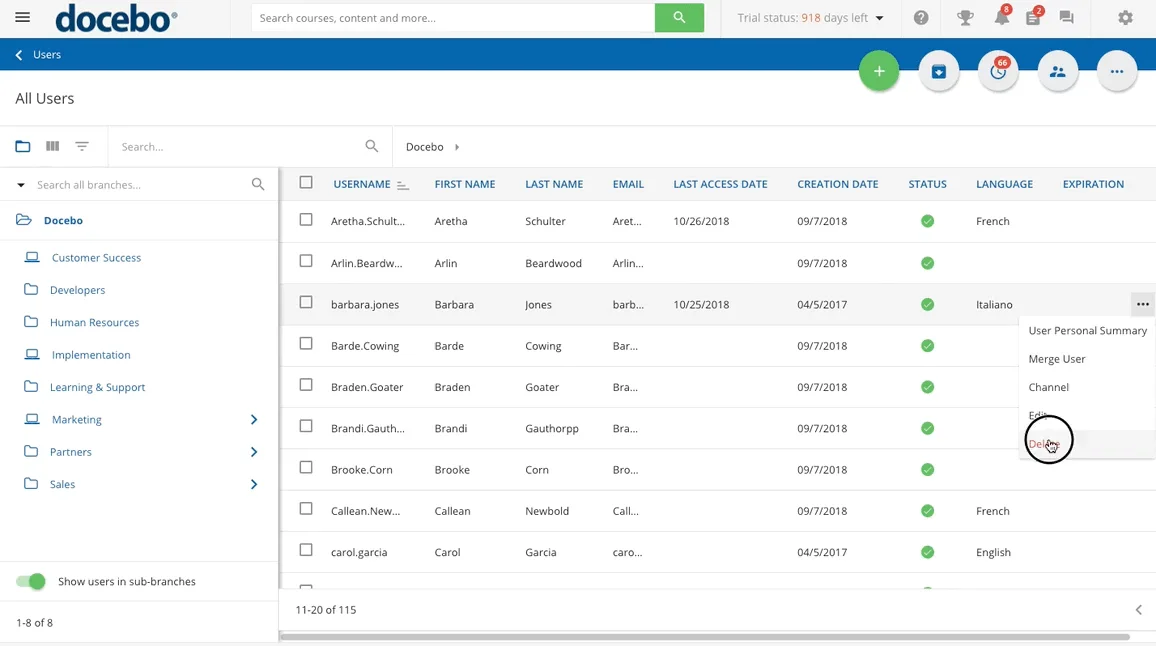Go to previous page chevron at bottom

point(1138,610)
